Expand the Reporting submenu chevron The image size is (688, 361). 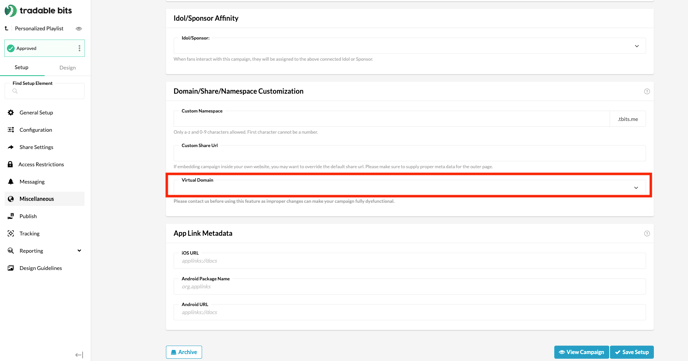click(x=79, y=250)
